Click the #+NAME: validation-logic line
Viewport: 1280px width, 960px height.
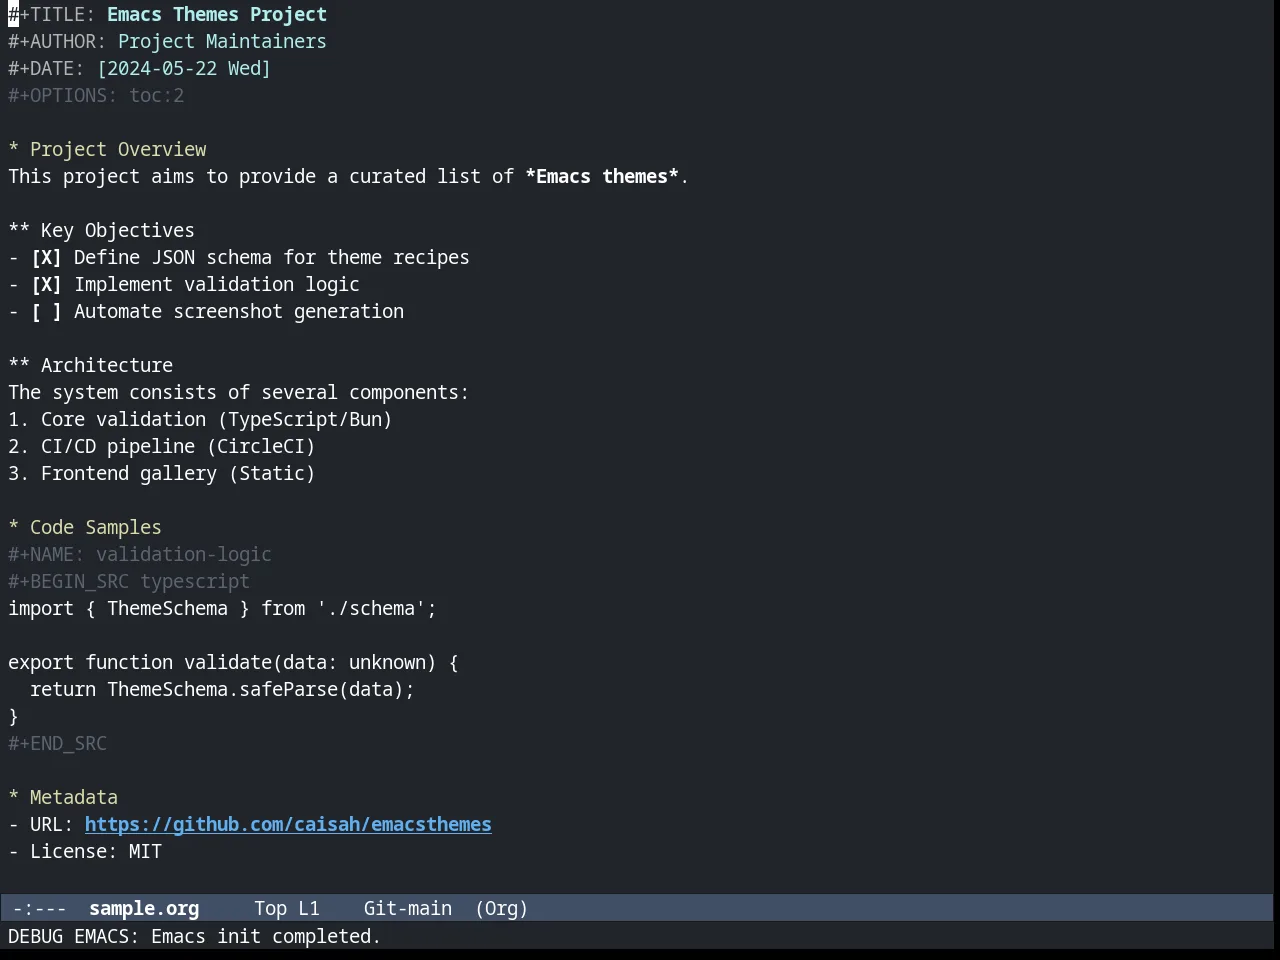(x=140, y=554)
